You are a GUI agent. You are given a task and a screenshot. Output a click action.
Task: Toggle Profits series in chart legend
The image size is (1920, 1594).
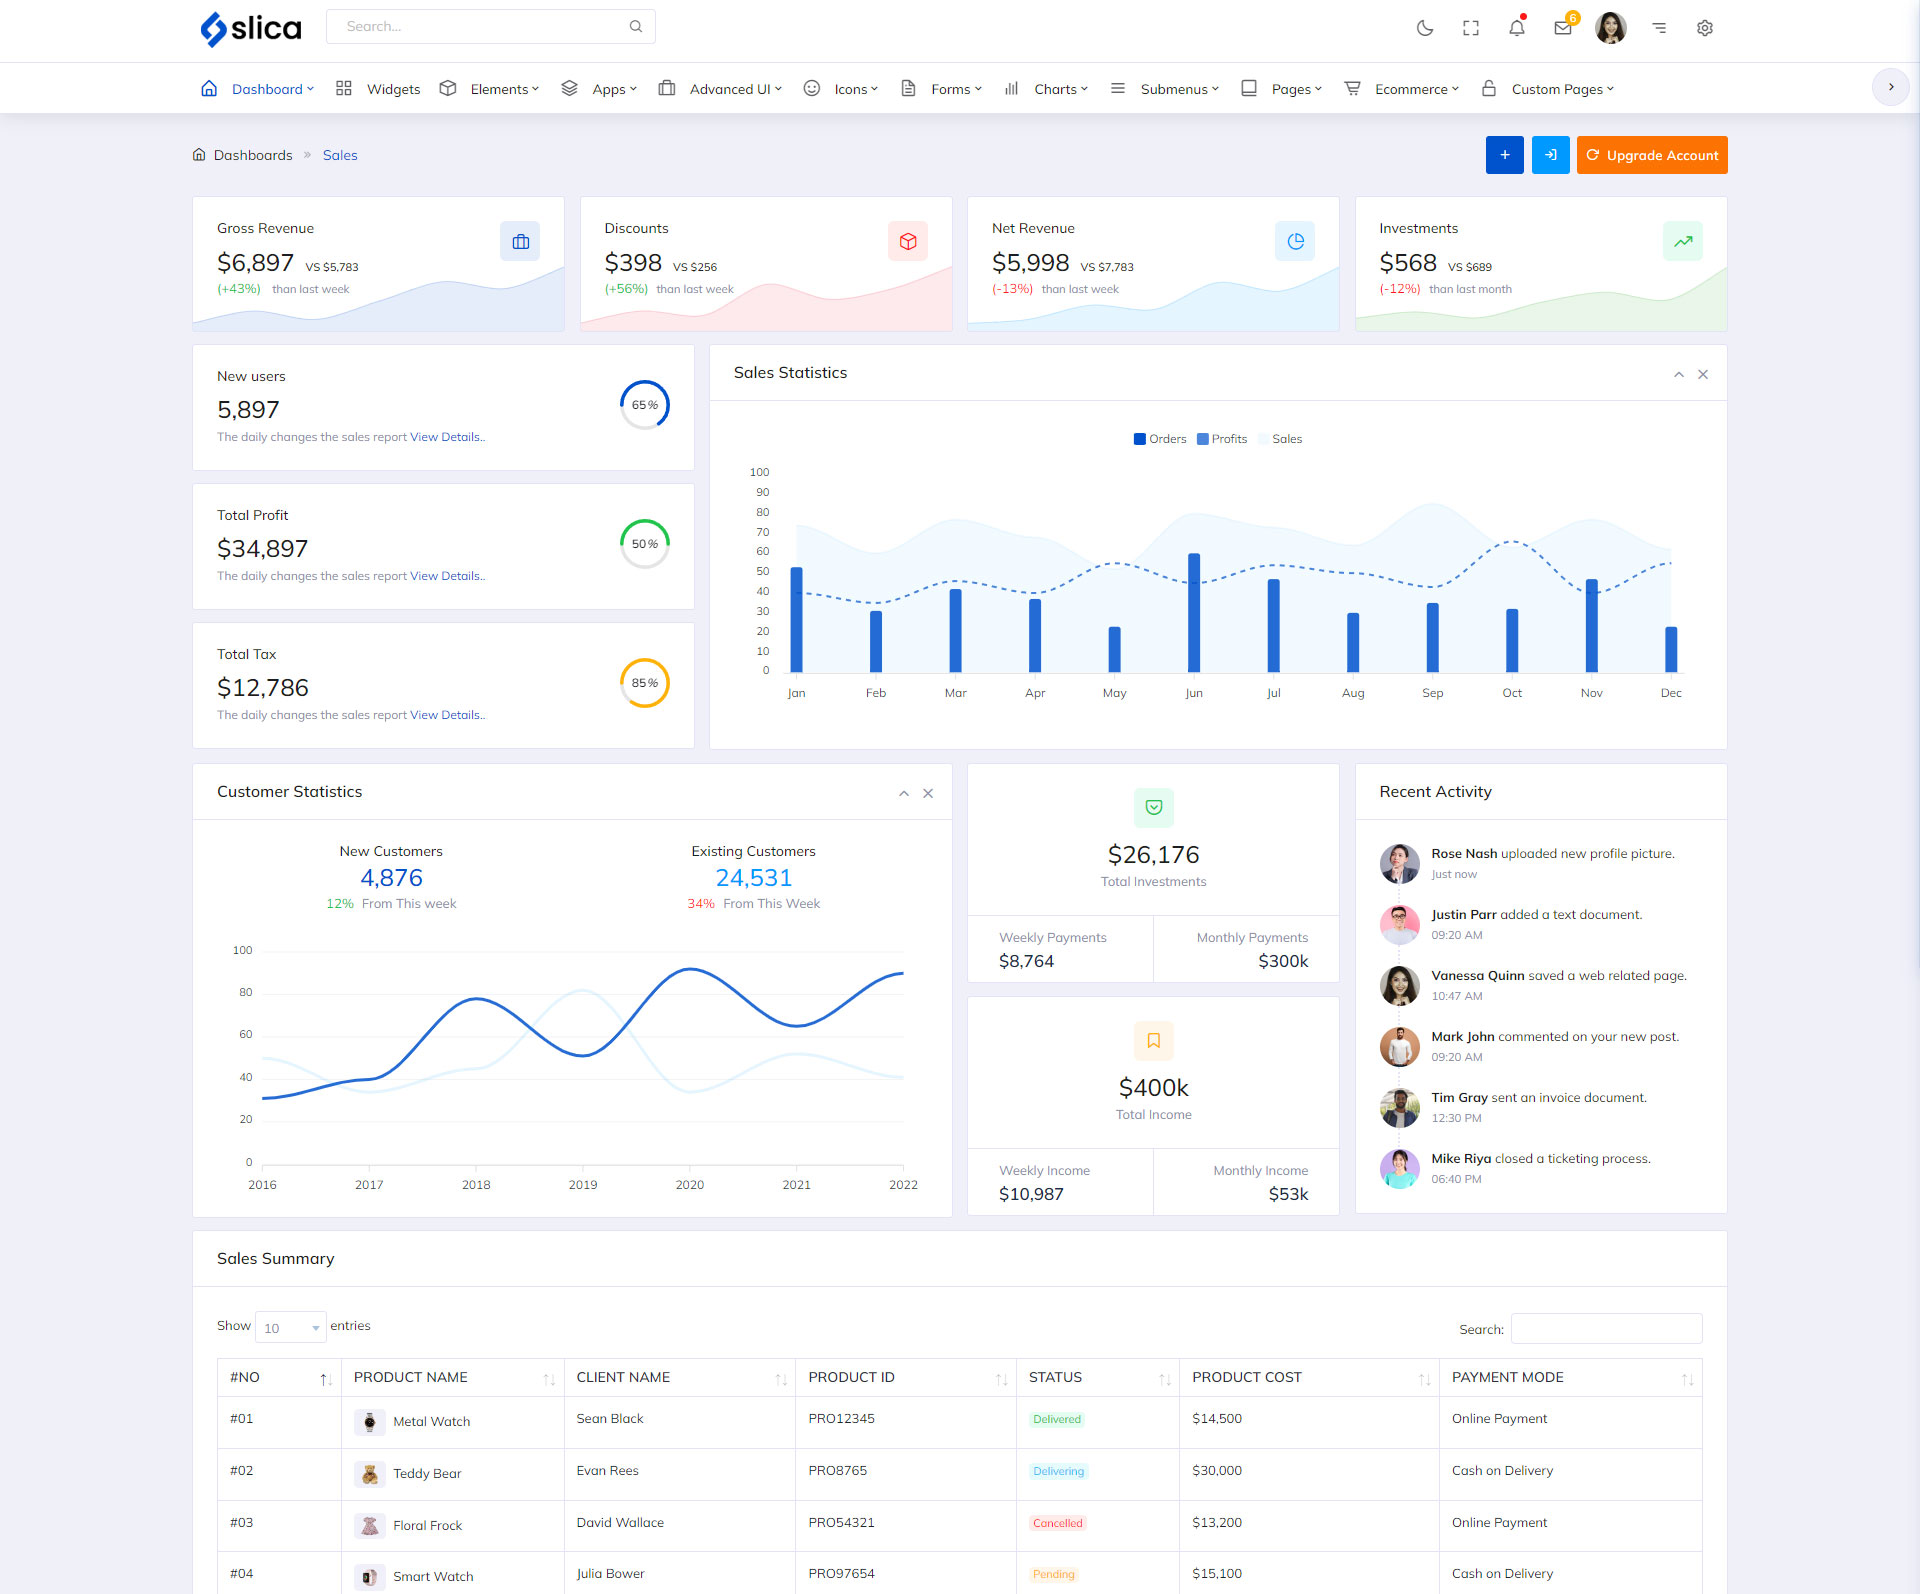[x=1222, y=439]
